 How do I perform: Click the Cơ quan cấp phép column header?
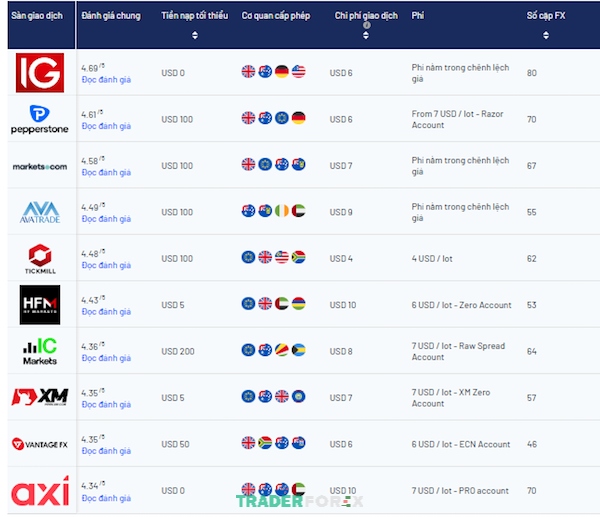point(276,16)
